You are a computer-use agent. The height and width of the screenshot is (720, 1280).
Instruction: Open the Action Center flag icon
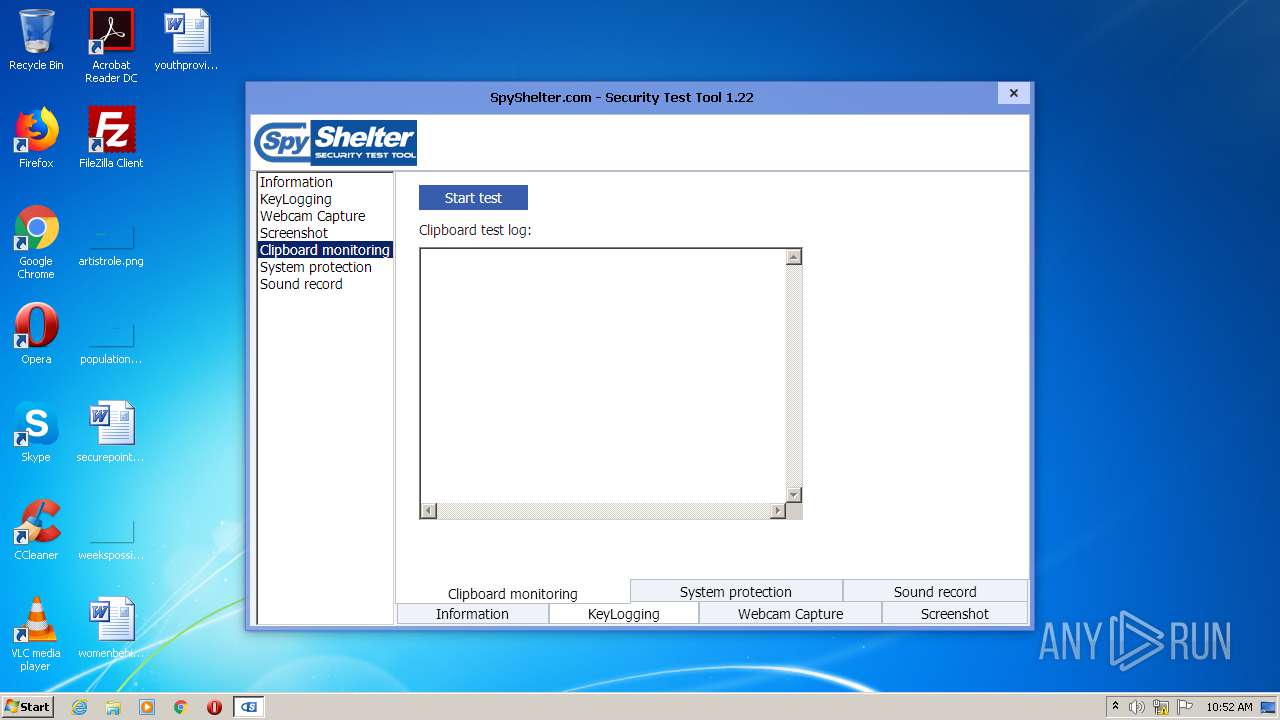point(1185,707)
